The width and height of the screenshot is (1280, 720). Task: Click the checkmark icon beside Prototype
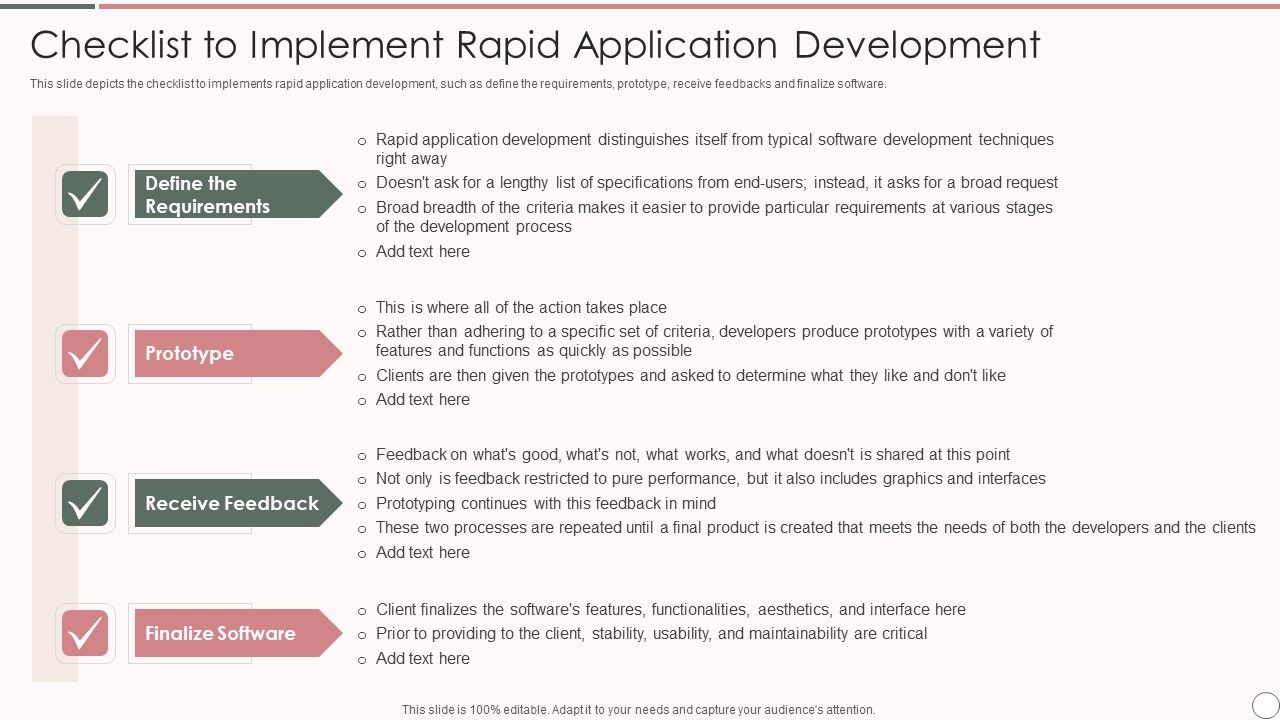(x=85, y=354)
